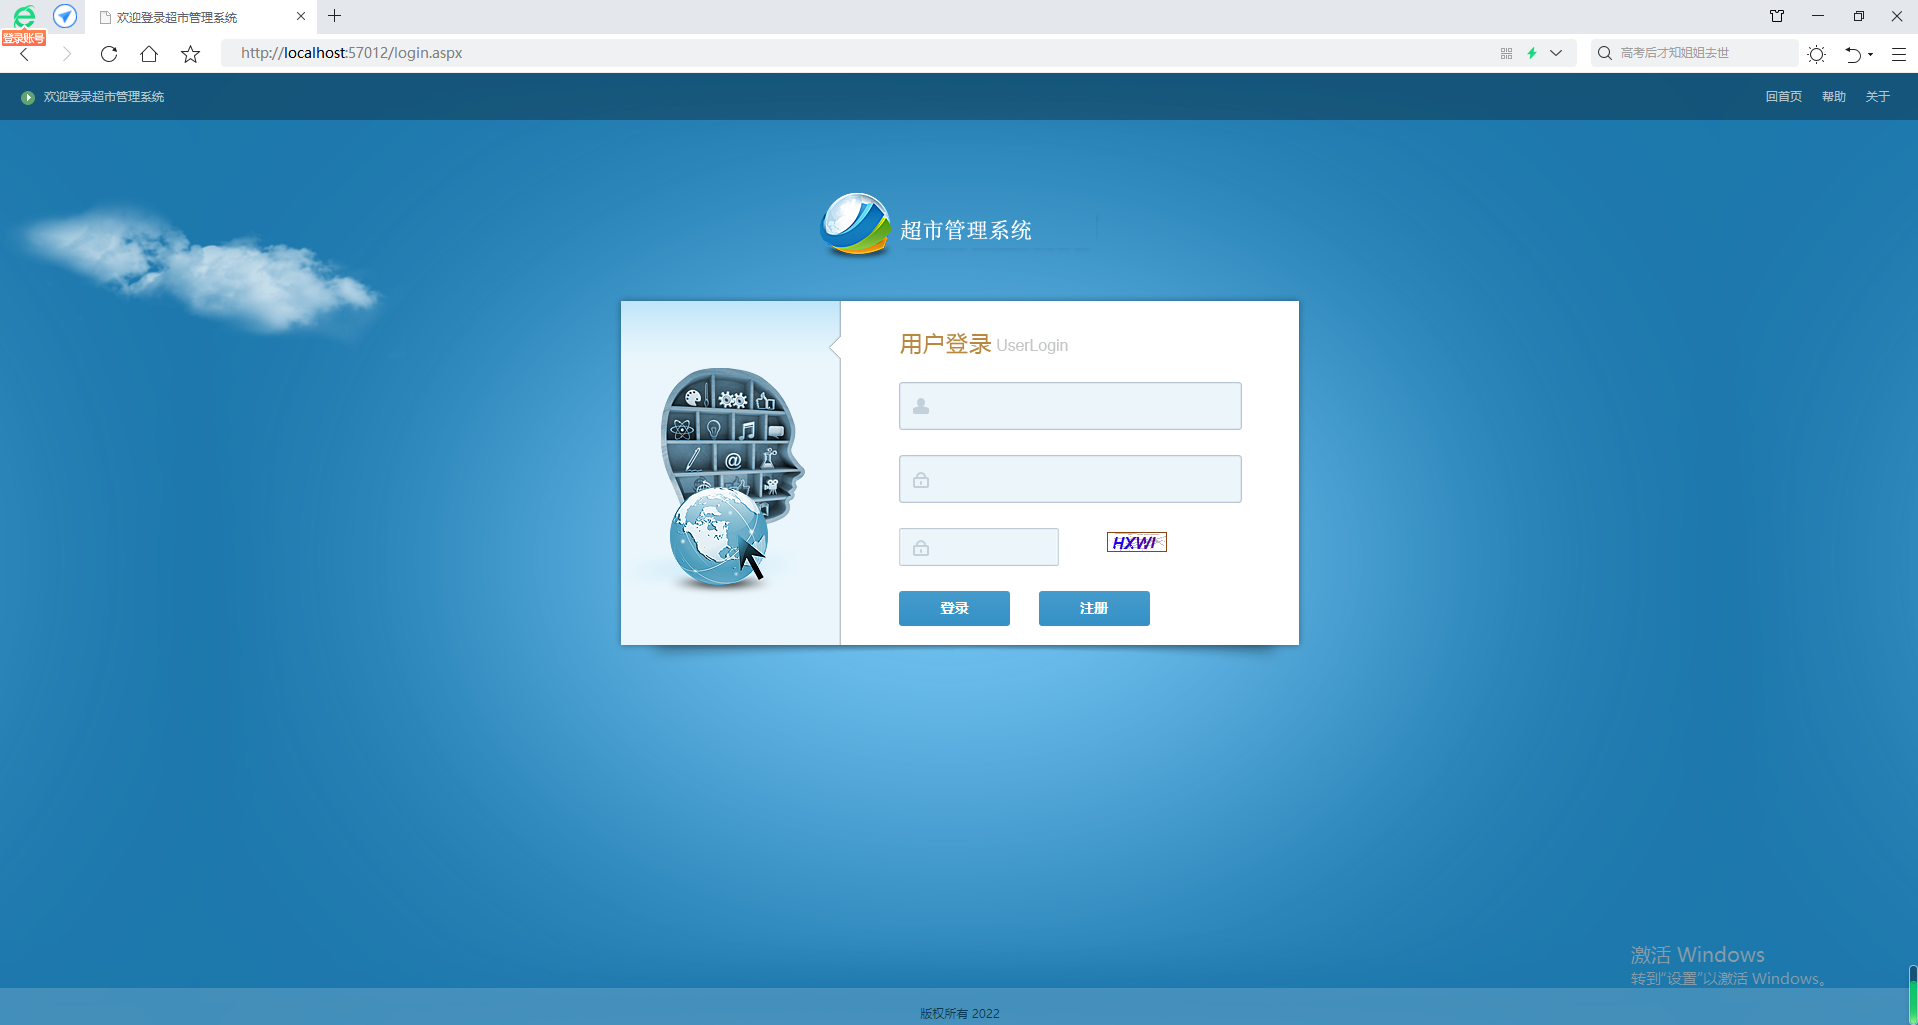The width and height of the screenshot is (1918, 1025).
Task: Click the blue compass icon in title bar
Action: 65,16
